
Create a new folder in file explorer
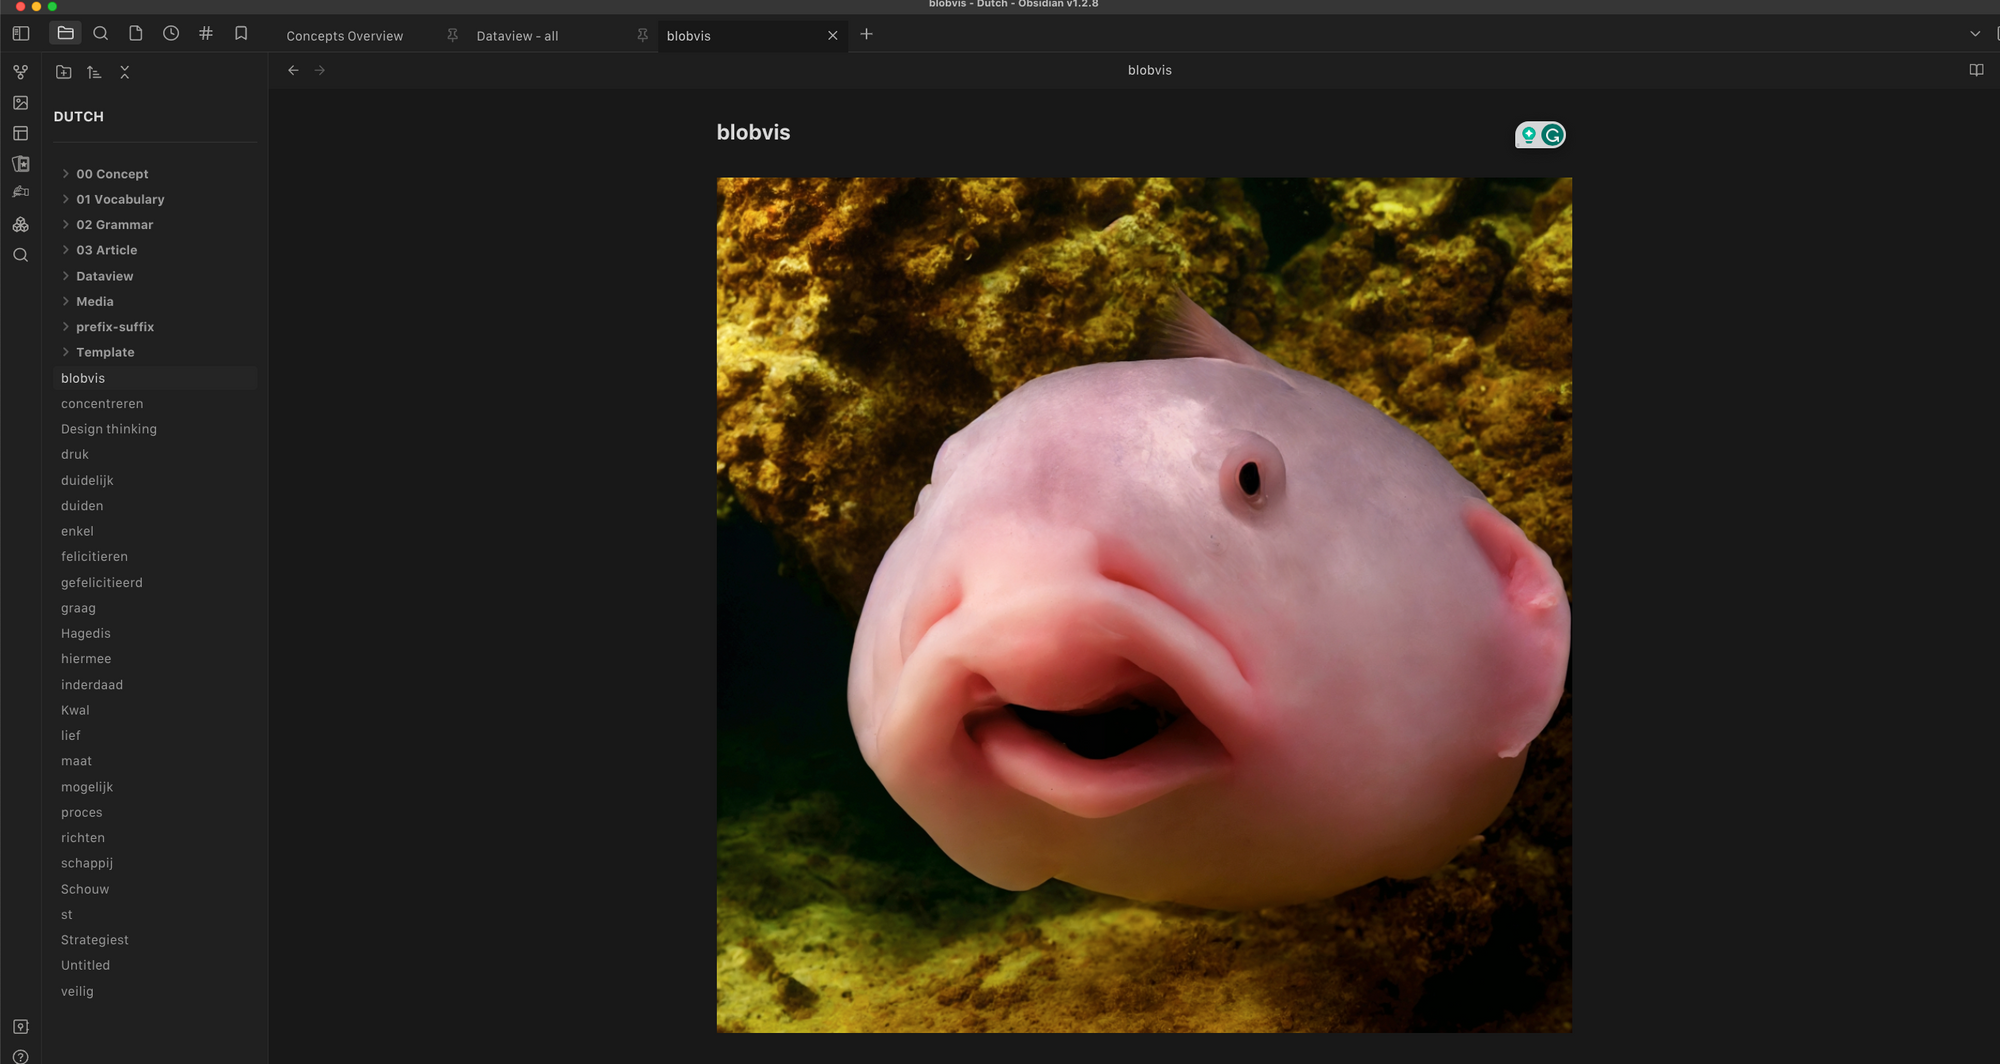pyautogui.click(x=64, y=72)
